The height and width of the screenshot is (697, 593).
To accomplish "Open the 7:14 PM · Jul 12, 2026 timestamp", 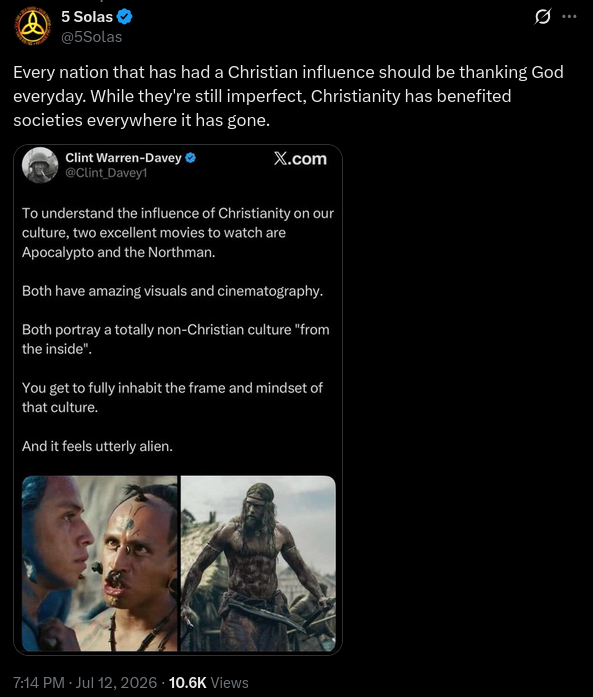I will [x=85, y=682].
